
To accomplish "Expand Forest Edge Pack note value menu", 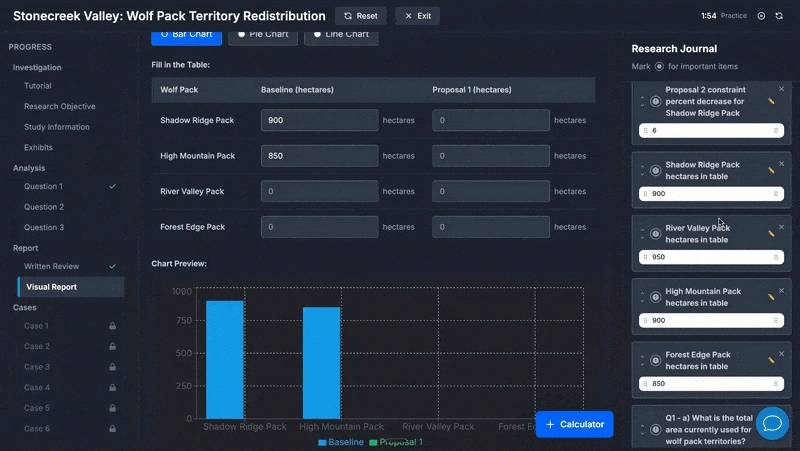I will click(x=776, y=383).
